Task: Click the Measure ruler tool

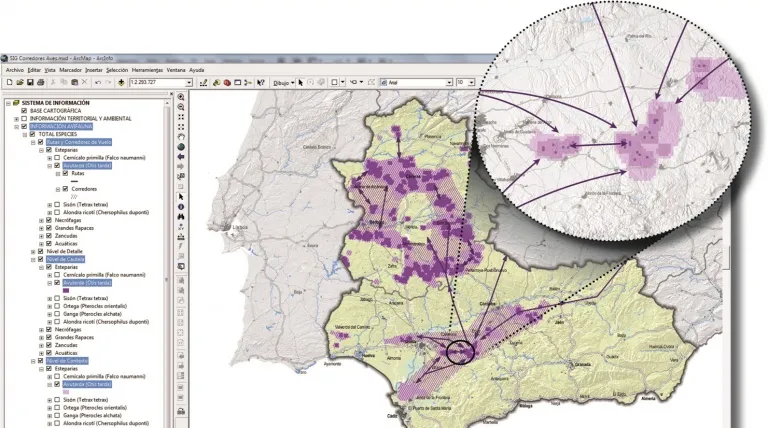Action: [x=181, y=237]
